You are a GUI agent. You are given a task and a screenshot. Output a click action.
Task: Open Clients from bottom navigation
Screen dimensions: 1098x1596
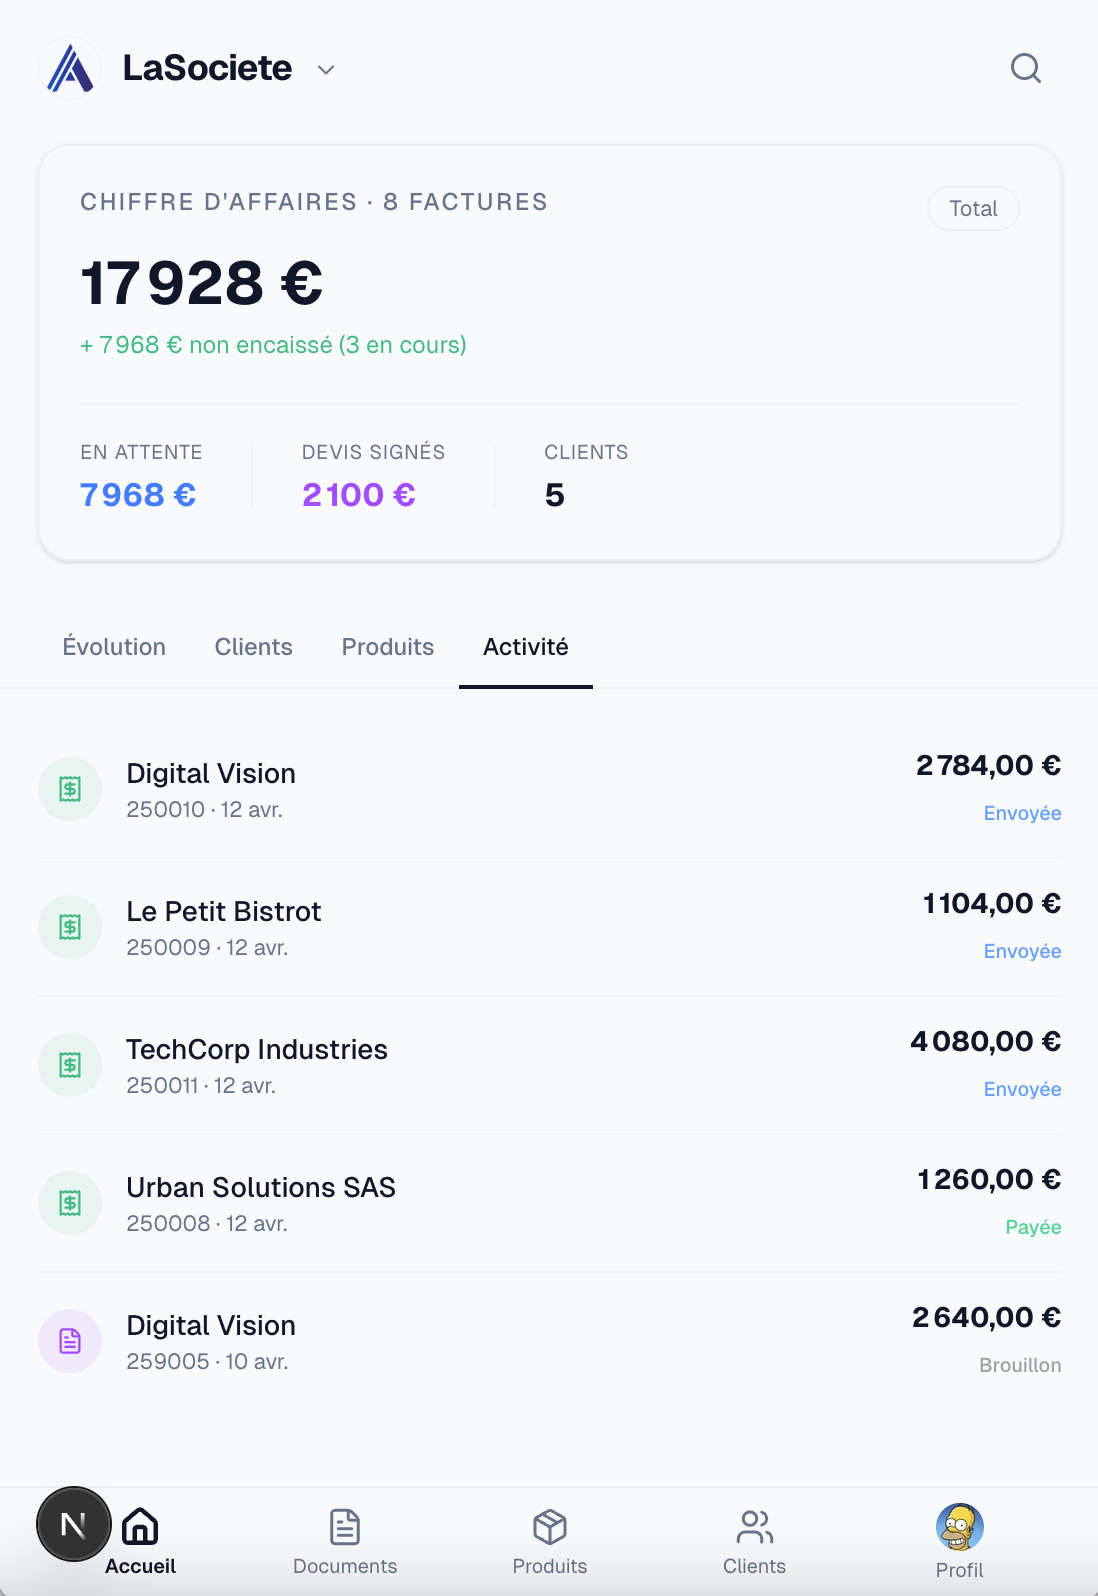[x=755, y=1540]
